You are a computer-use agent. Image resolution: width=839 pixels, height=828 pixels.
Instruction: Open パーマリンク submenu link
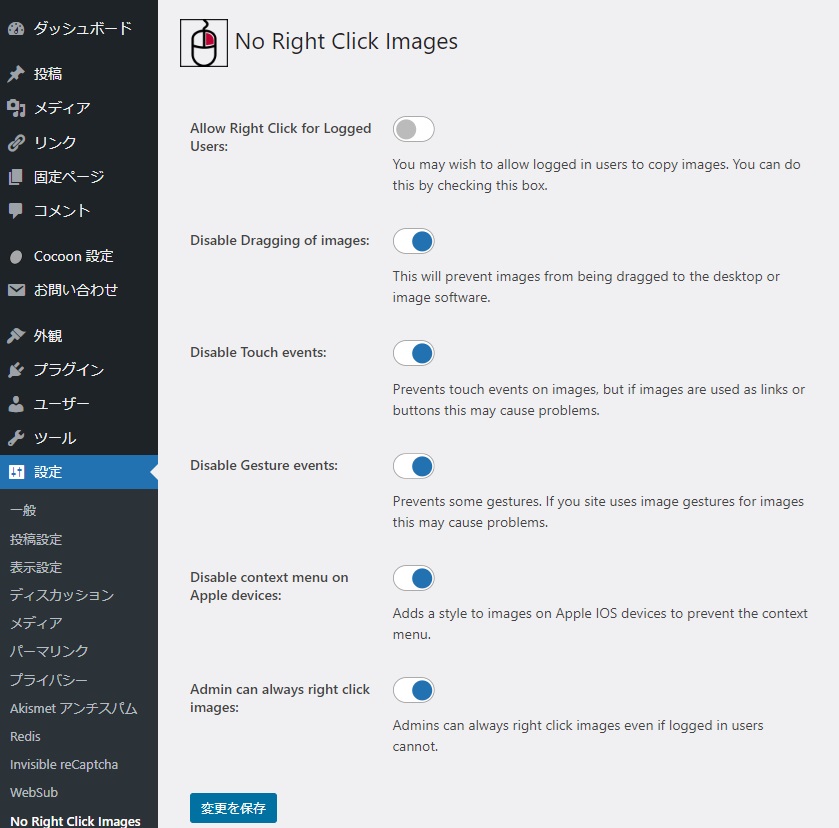point(49,651)
